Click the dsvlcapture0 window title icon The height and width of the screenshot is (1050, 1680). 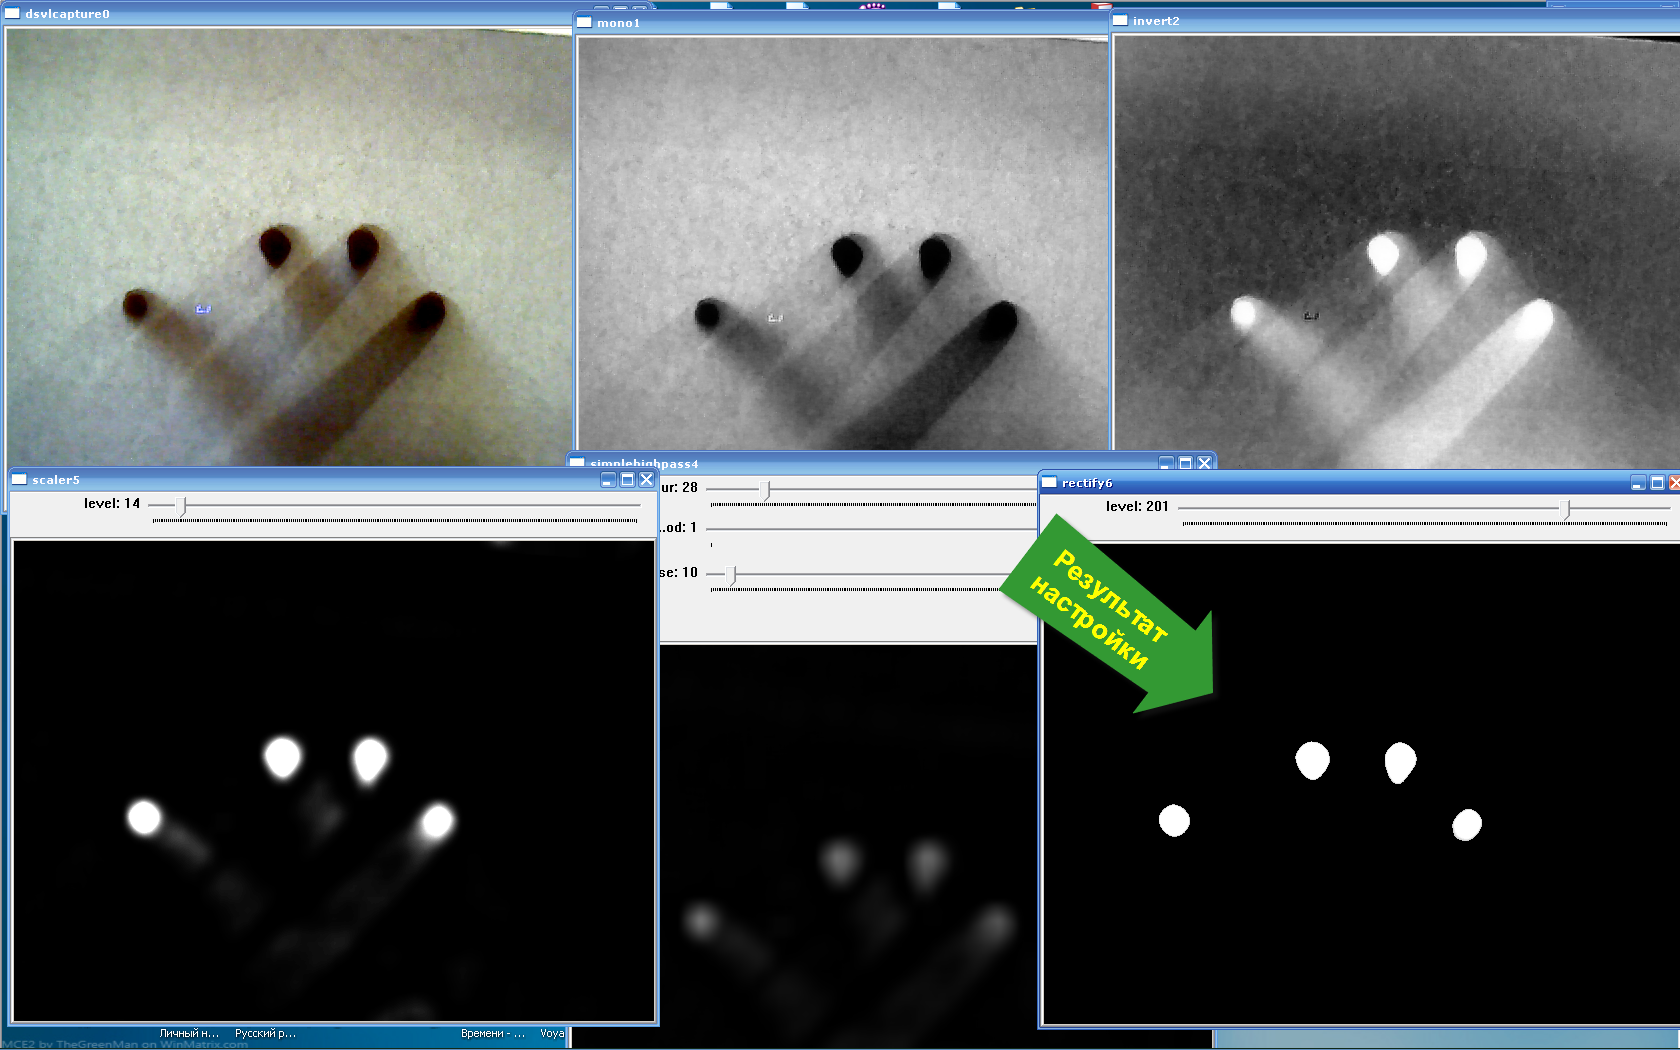[x=13, y=13]
